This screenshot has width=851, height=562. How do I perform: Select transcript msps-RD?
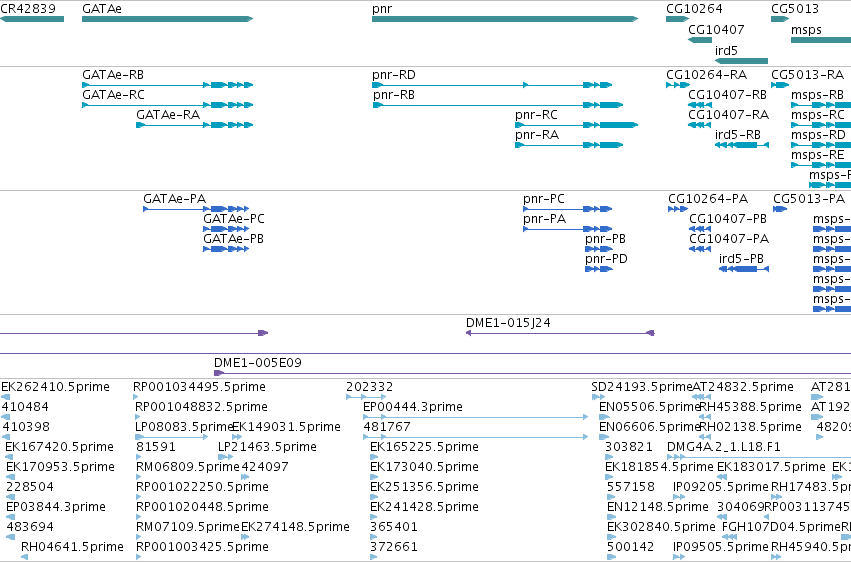point(821,145)
